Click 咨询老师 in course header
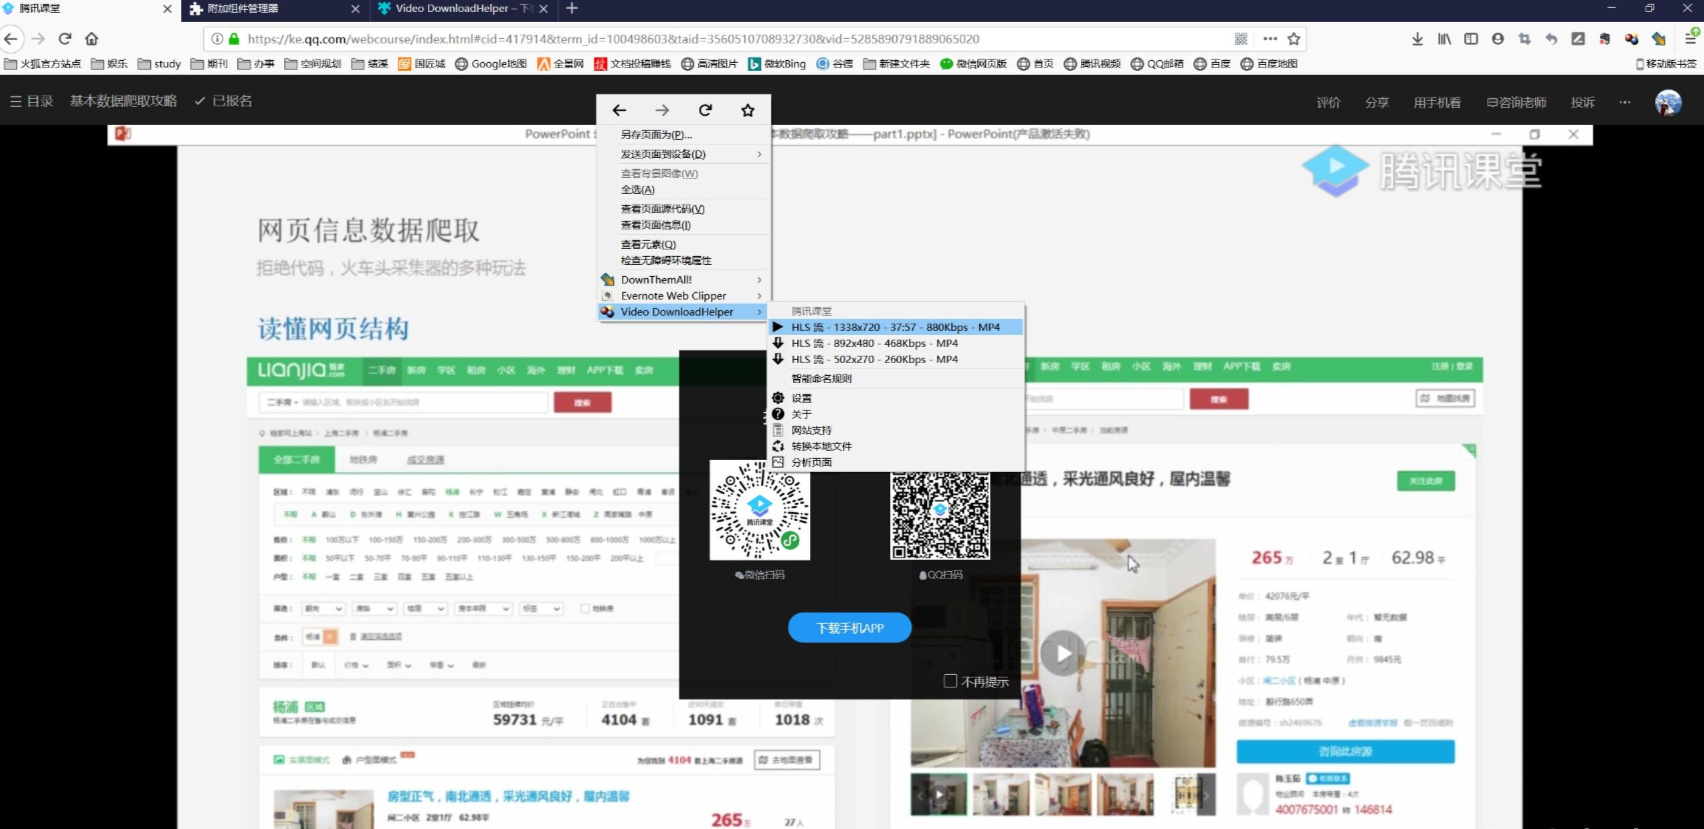 click(1516, 102)
